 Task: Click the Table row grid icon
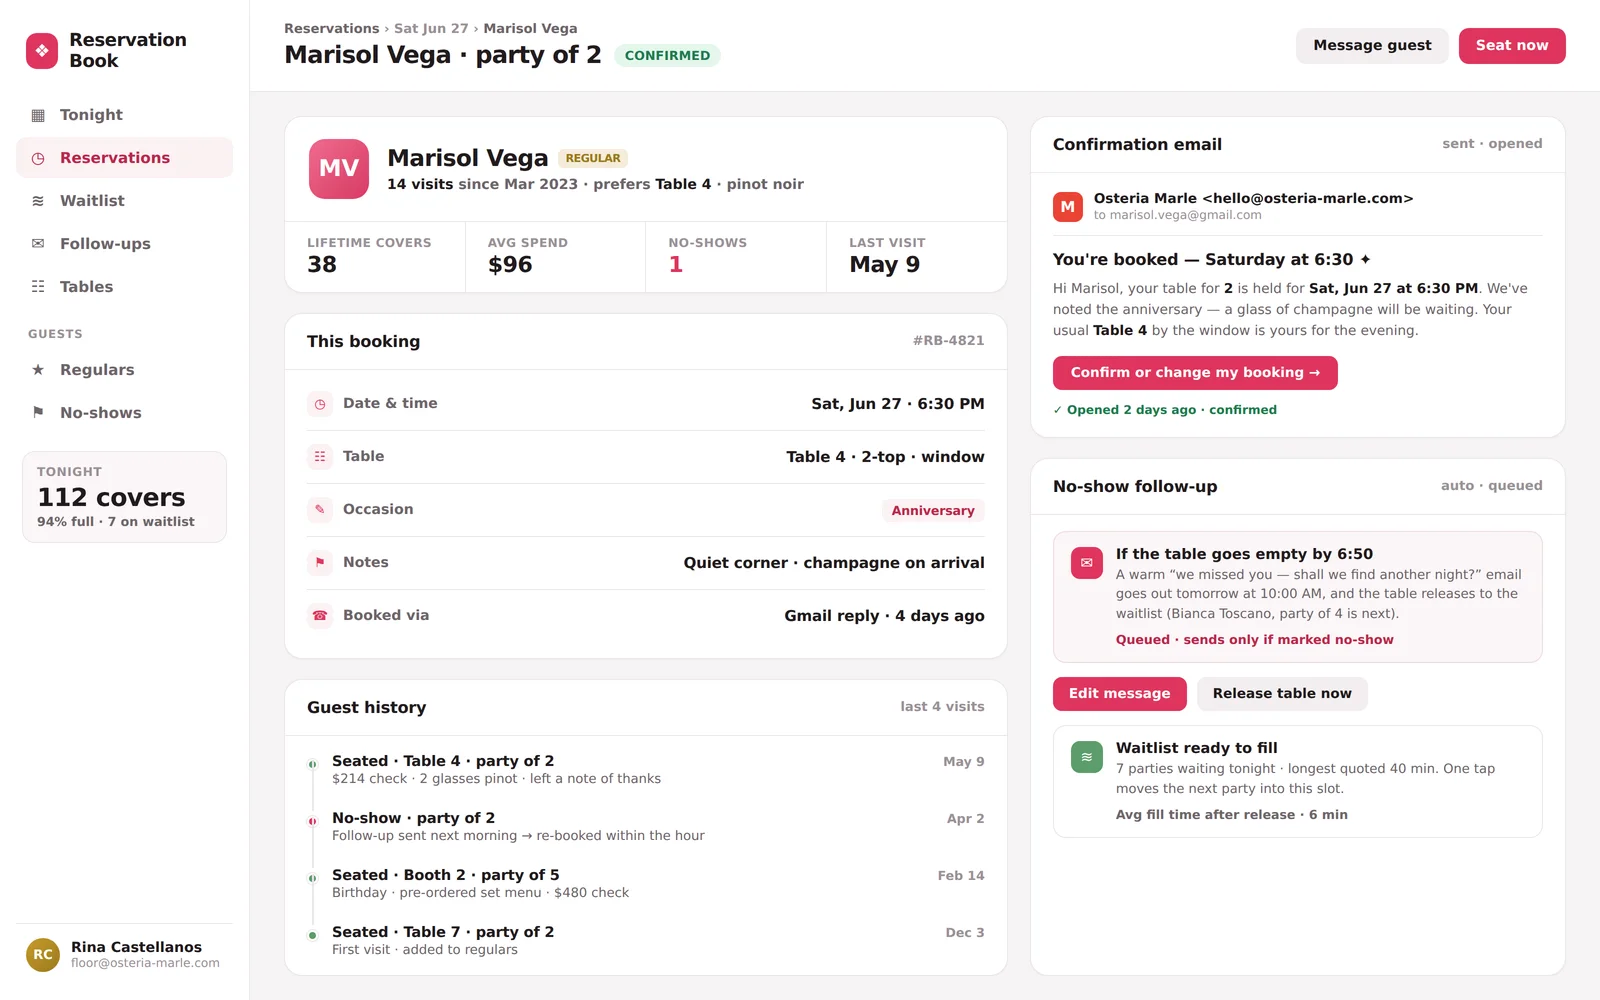click(x=320, y=457)
